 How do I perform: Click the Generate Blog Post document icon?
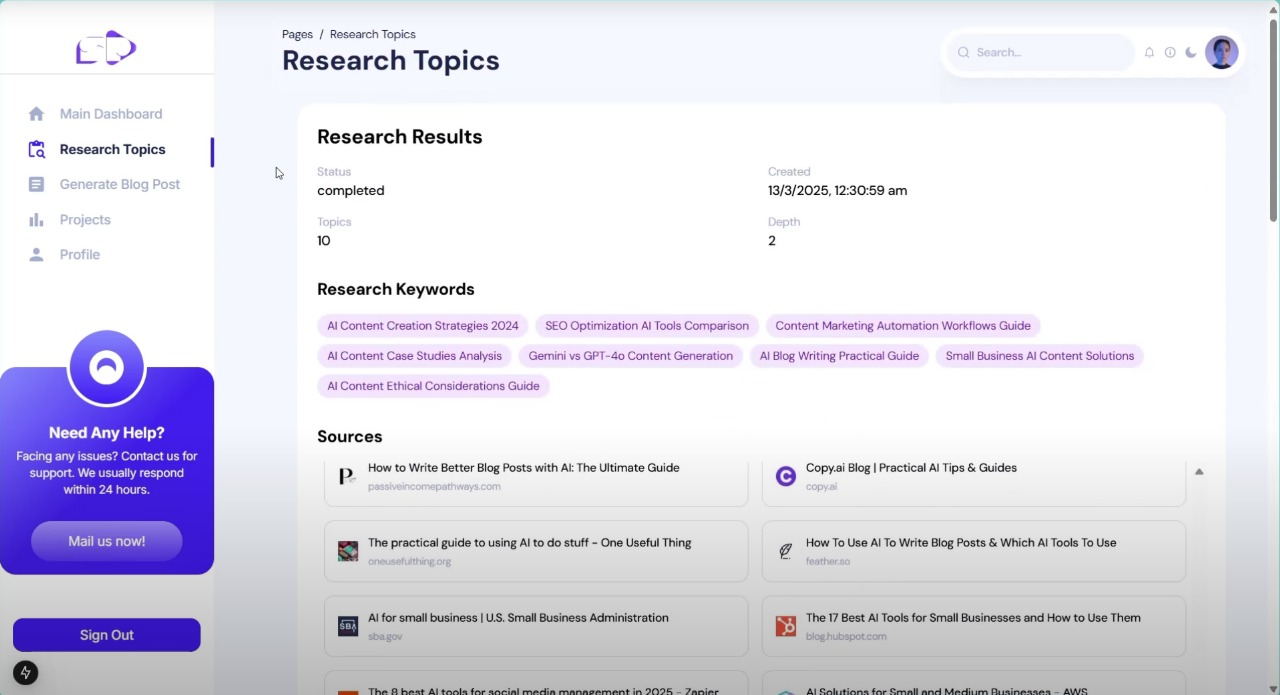coord(37,184)
